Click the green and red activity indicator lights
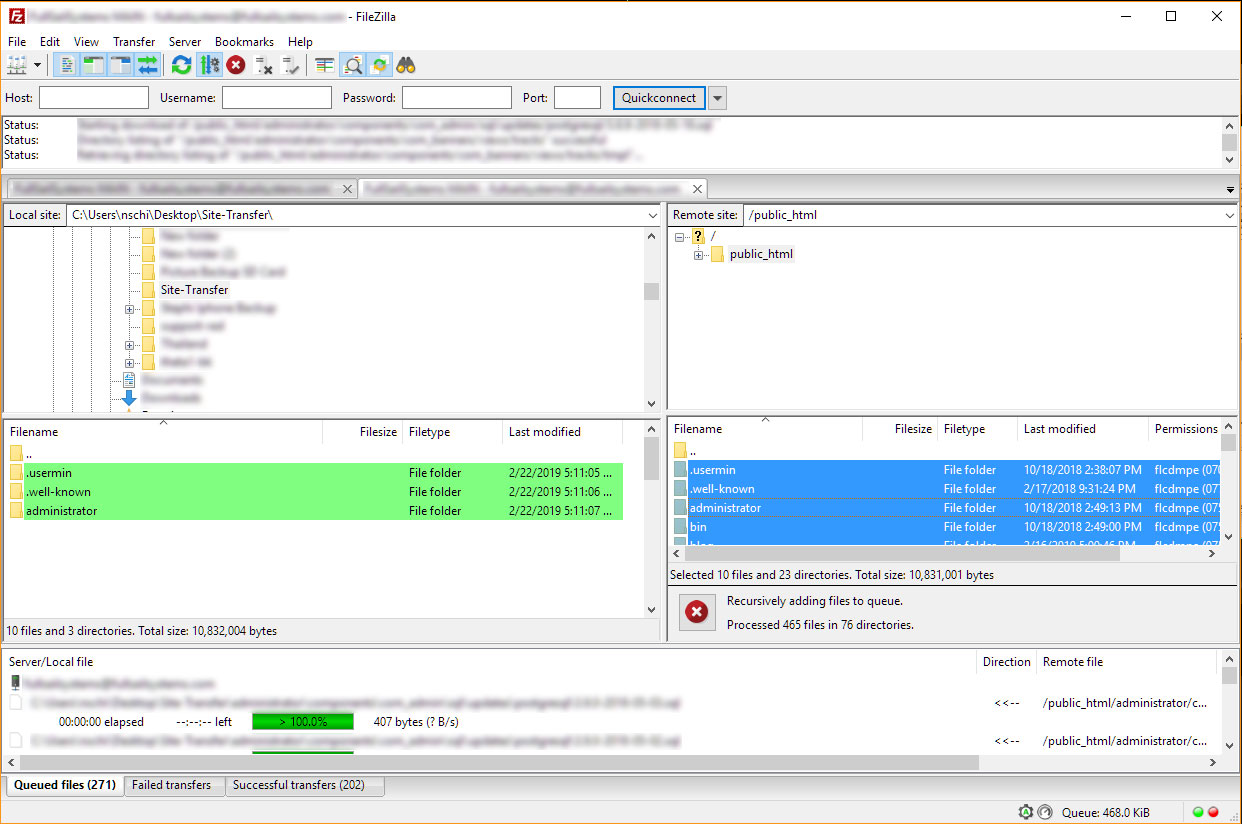 click(x=1206, y=812)
